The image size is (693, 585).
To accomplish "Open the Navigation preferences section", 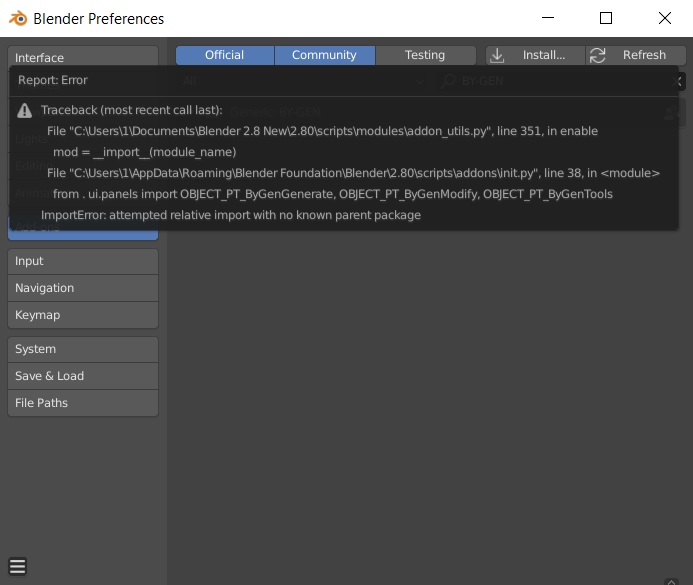I will coord(83,288).
